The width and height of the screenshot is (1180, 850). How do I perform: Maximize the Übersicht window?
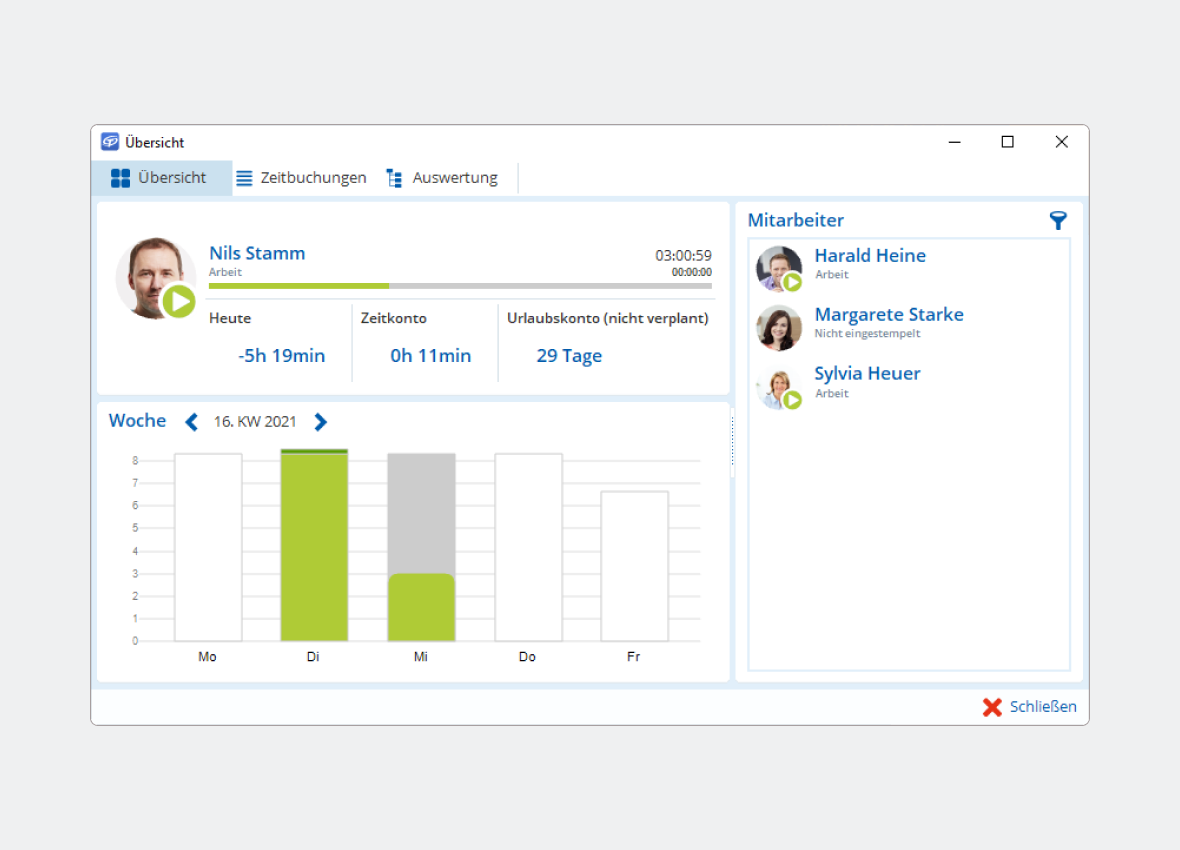(x=1007, y=142)
